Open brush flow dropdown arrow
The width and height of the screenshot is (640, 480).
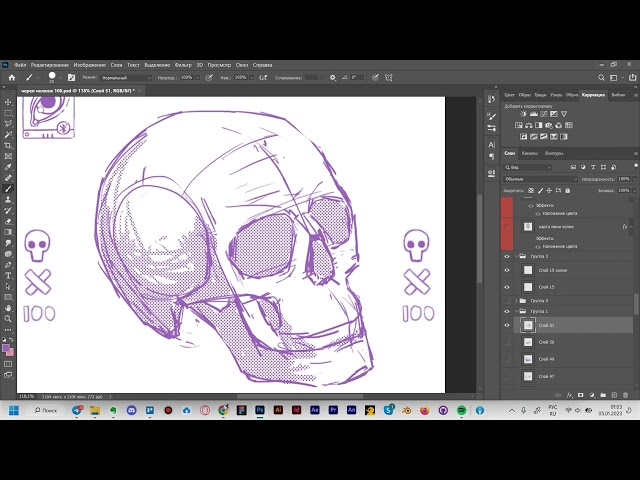coord(251,78)
